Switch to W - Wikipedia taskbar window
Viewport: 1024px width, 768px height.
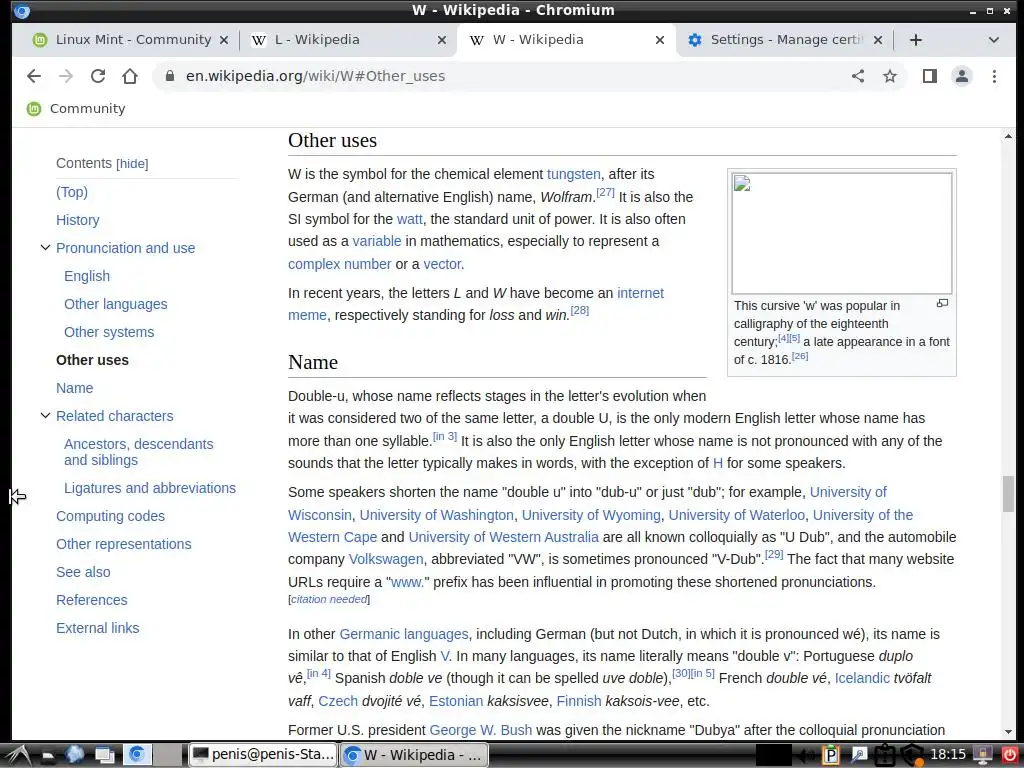[414, 755]
